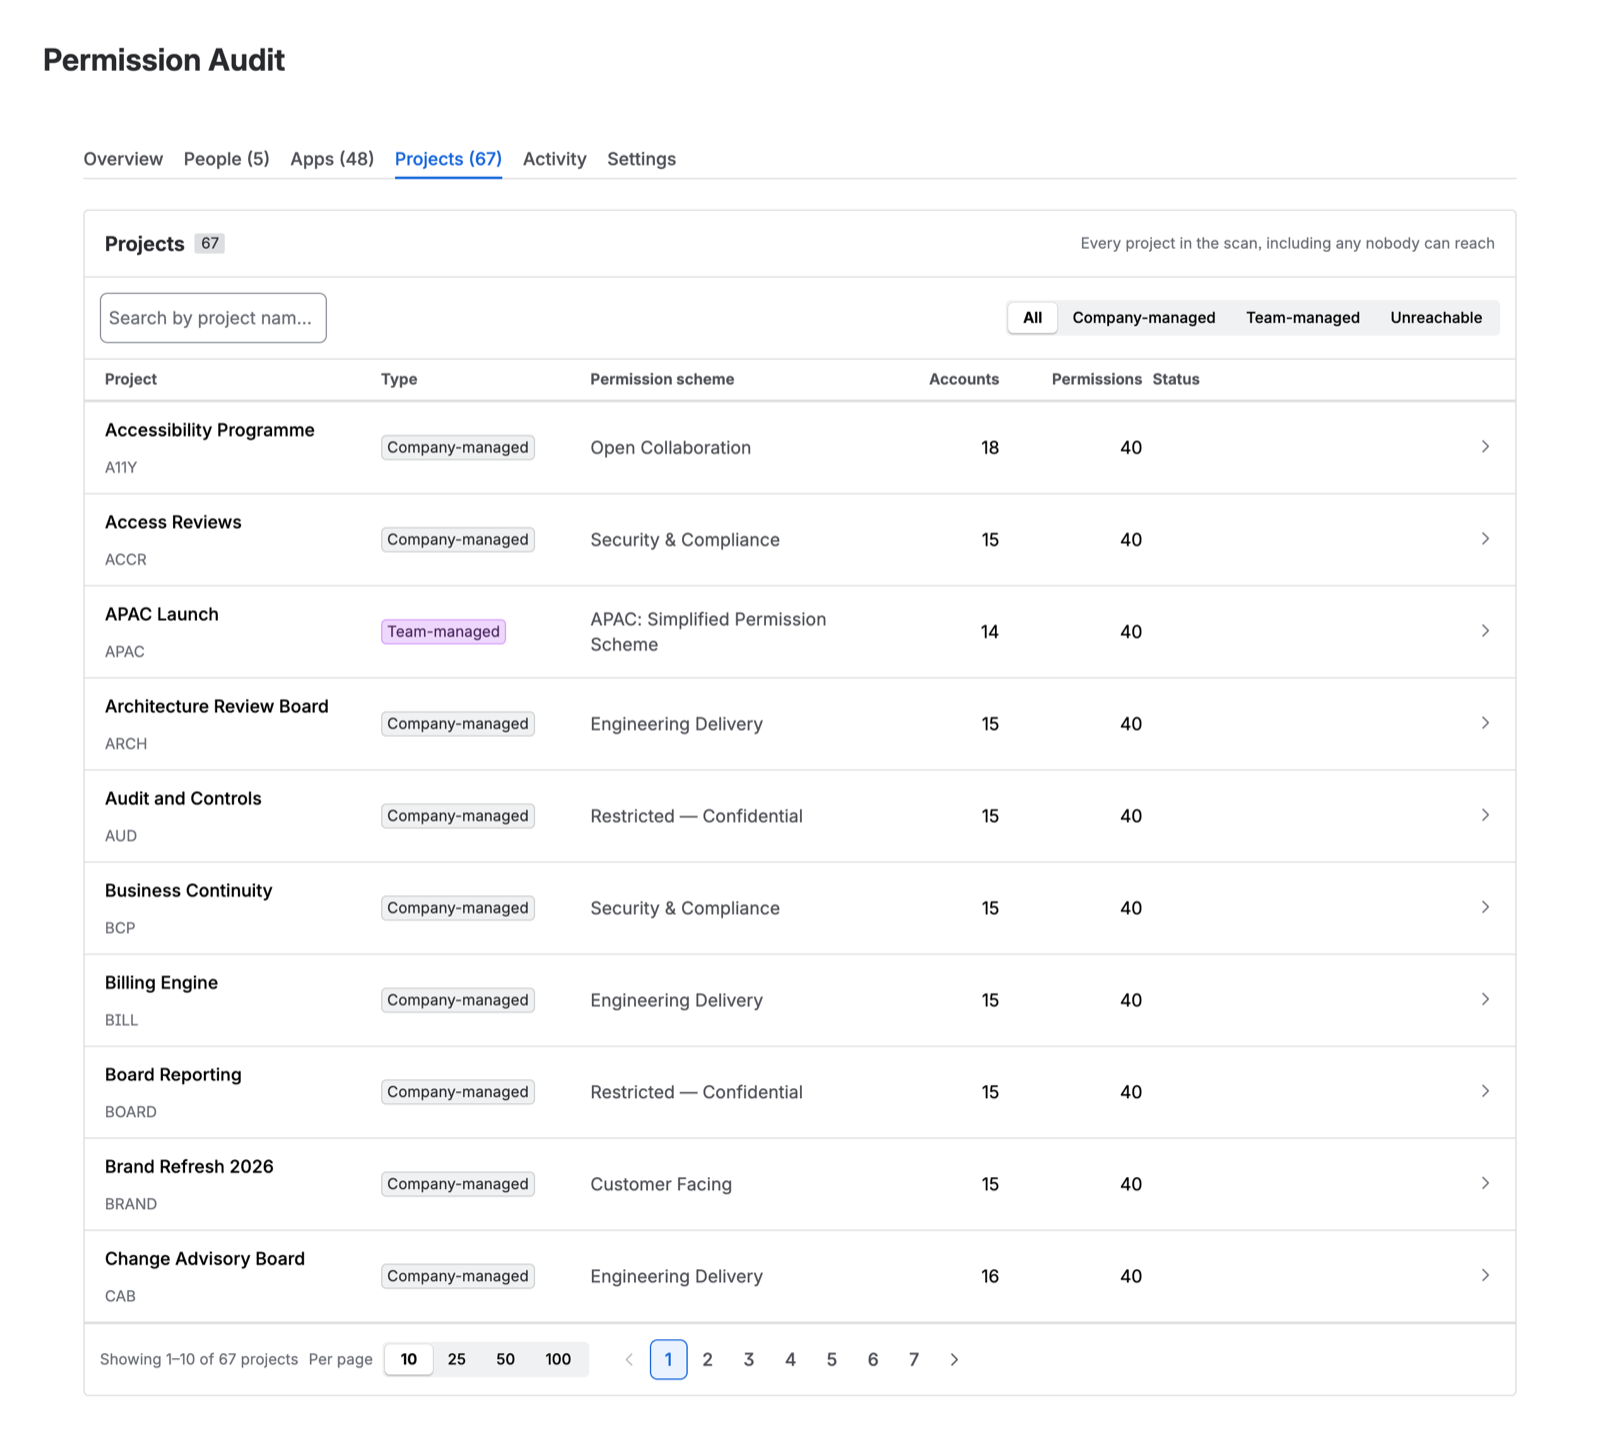Screen dimensions: 1600x1439
Task: Click the Accounts column header
Action: click(x=964, y=379)
